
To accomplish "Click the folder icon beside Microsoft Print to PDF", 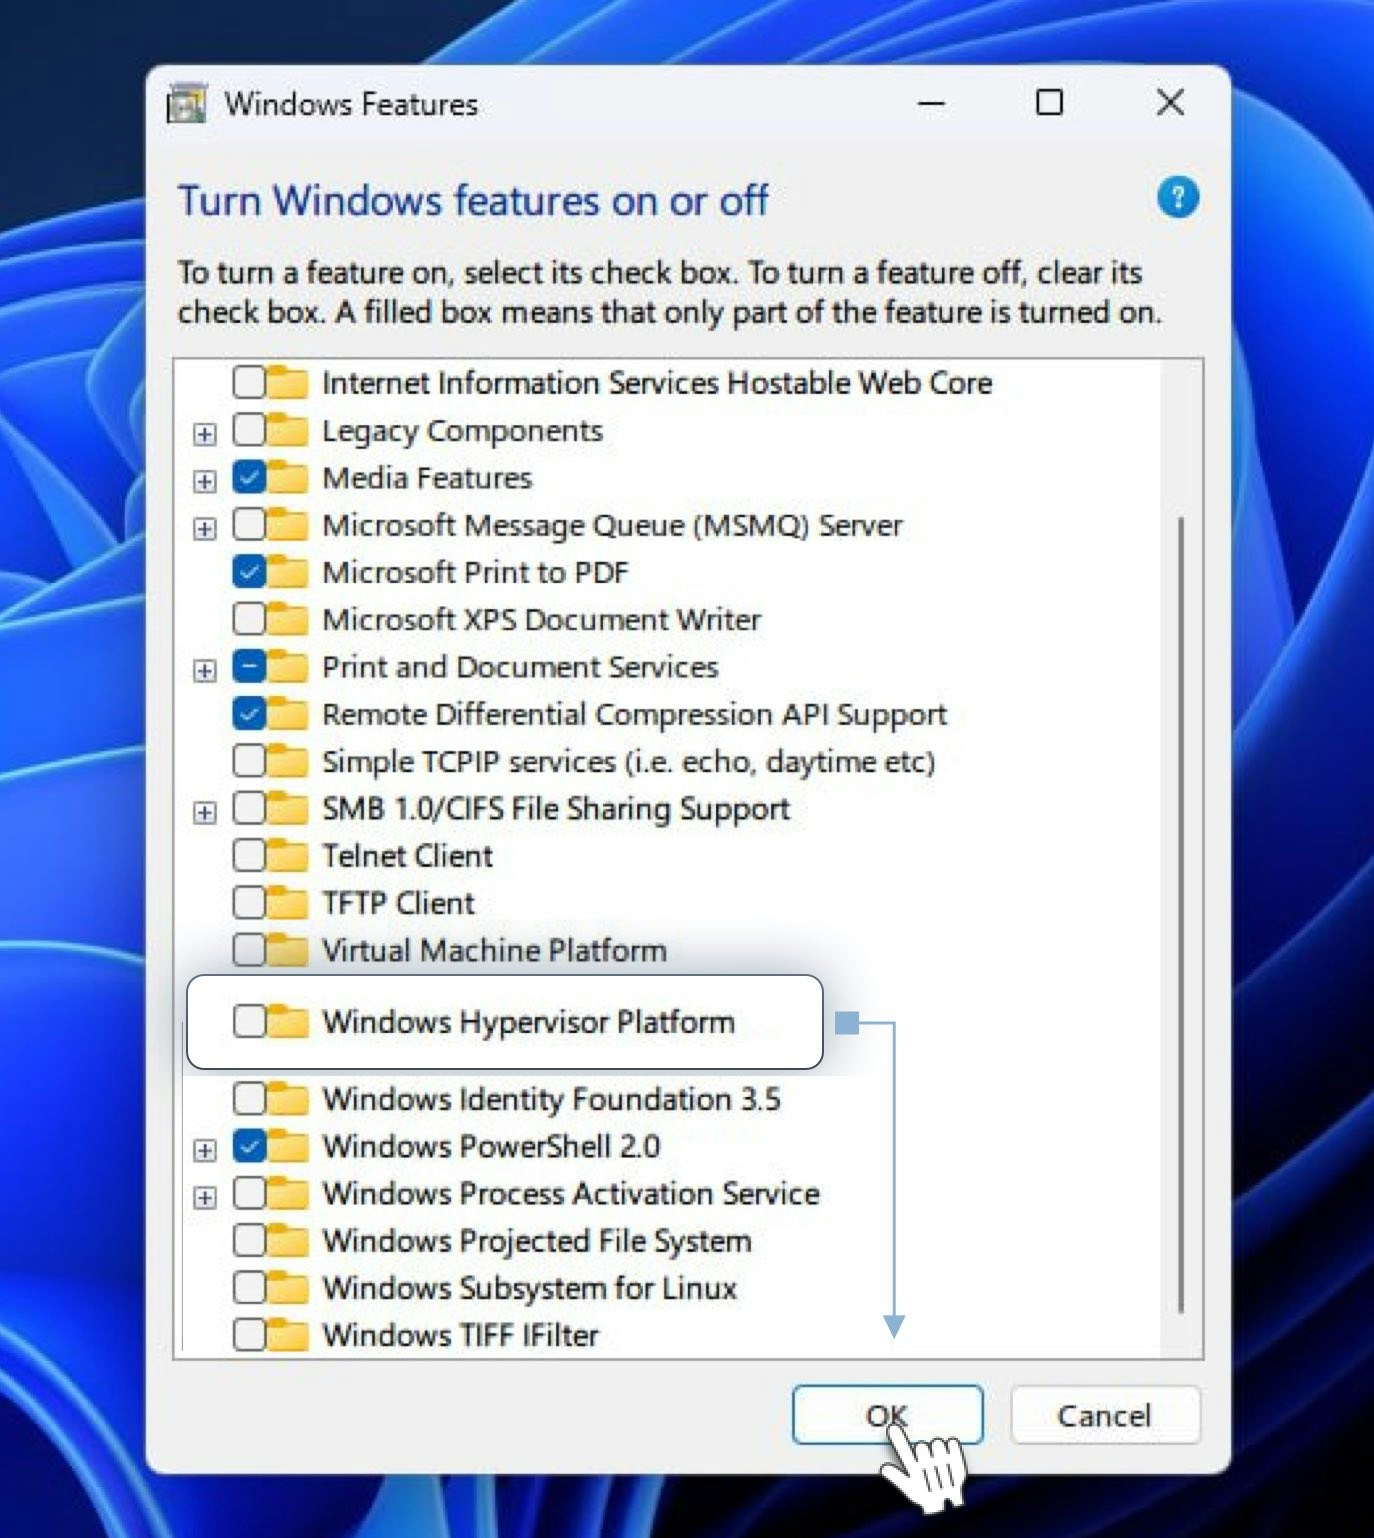I will click(x=288, y=572).
